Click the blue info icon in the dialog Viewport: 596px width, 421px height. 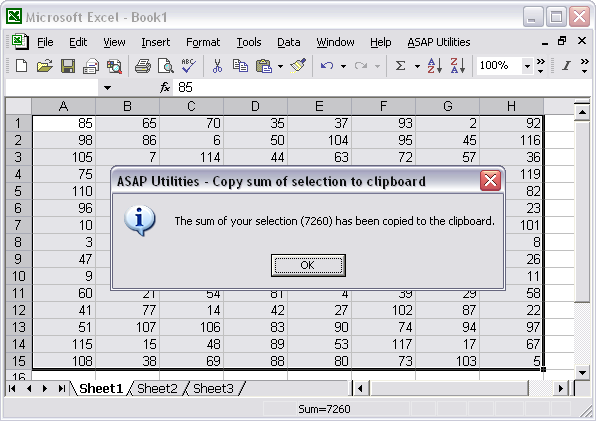click(x=140, y=221)
